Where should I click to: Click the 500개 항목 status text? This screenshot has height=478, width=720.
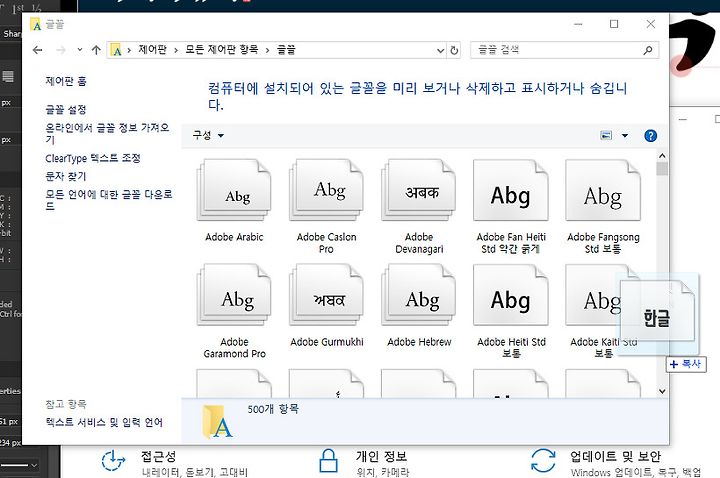tap(273, 409)
